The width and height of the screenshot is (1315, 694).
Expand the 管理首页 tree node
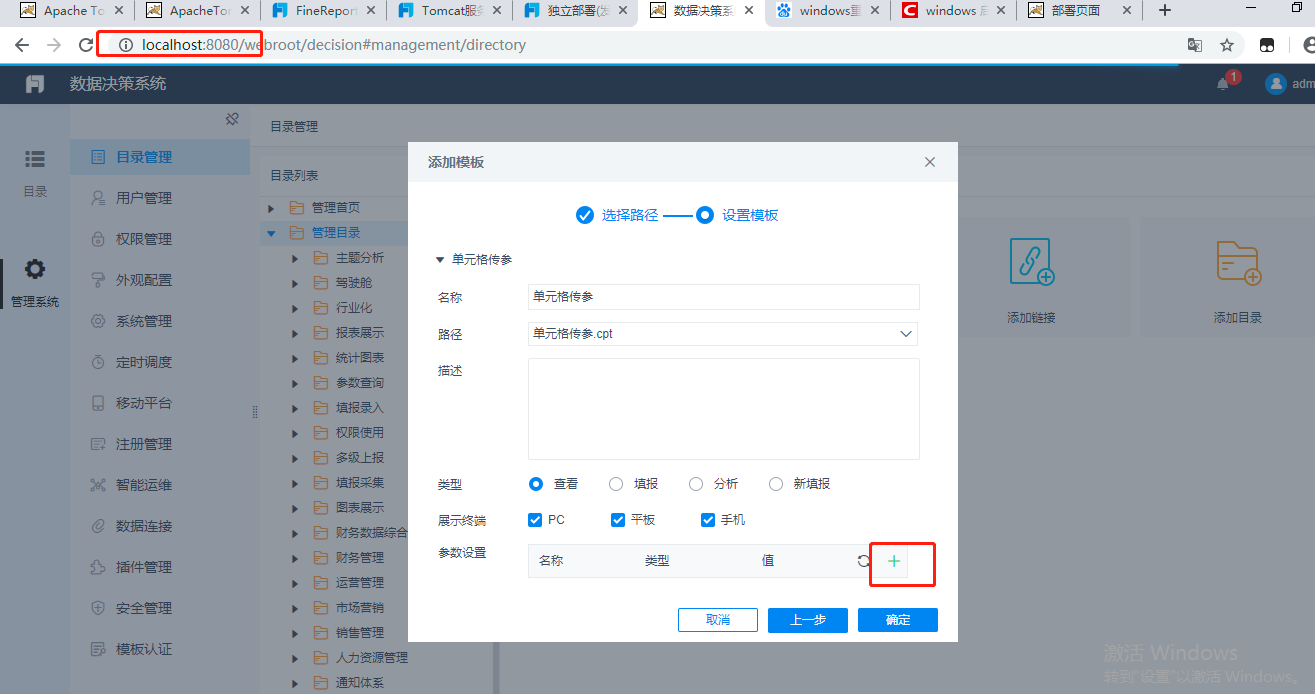click(271, 208)
